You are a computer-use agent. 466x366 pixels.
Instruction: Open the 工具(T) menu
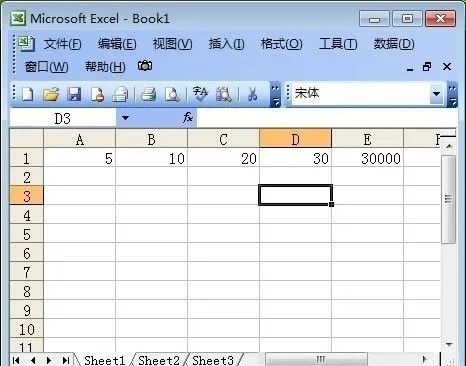click(338, 44)
